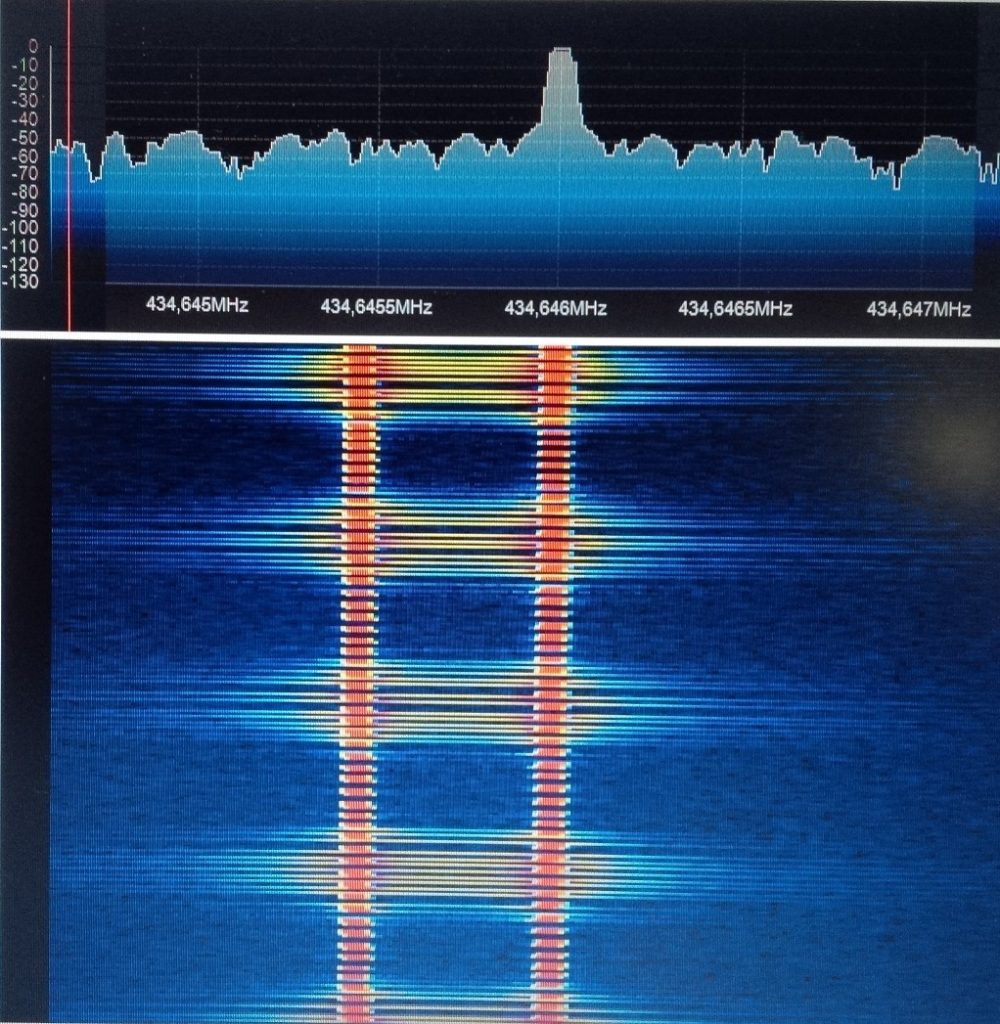
Task: Click the red vertical tuning line
Action: (69, 165)
